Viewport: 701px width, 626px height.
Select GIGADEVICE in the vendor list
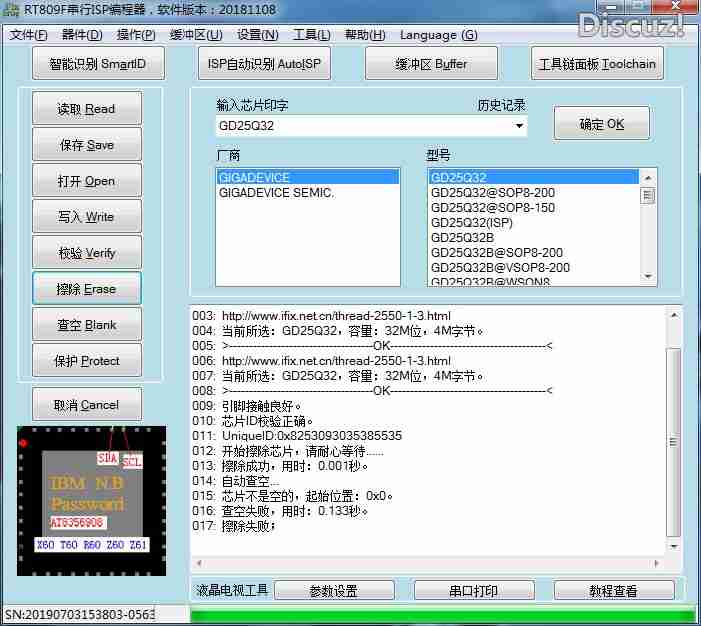(x=308, y=178)
